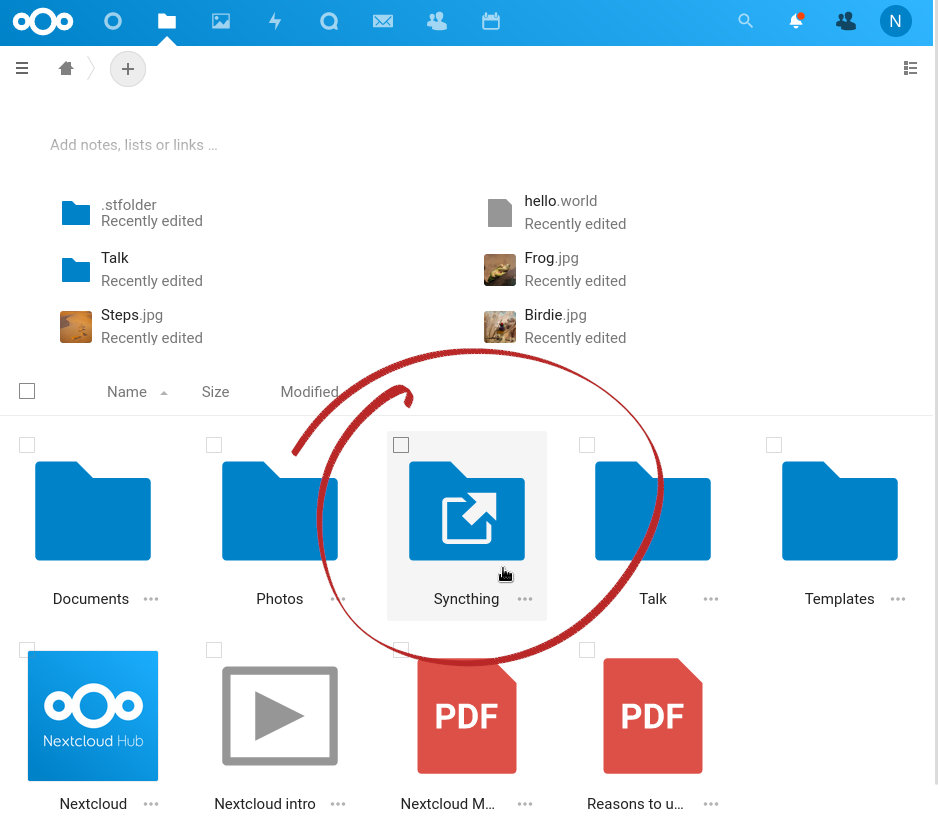Screen dimensions: 939x839
Task: Open unified search with the magnifier icon
Action: point(745,21)
